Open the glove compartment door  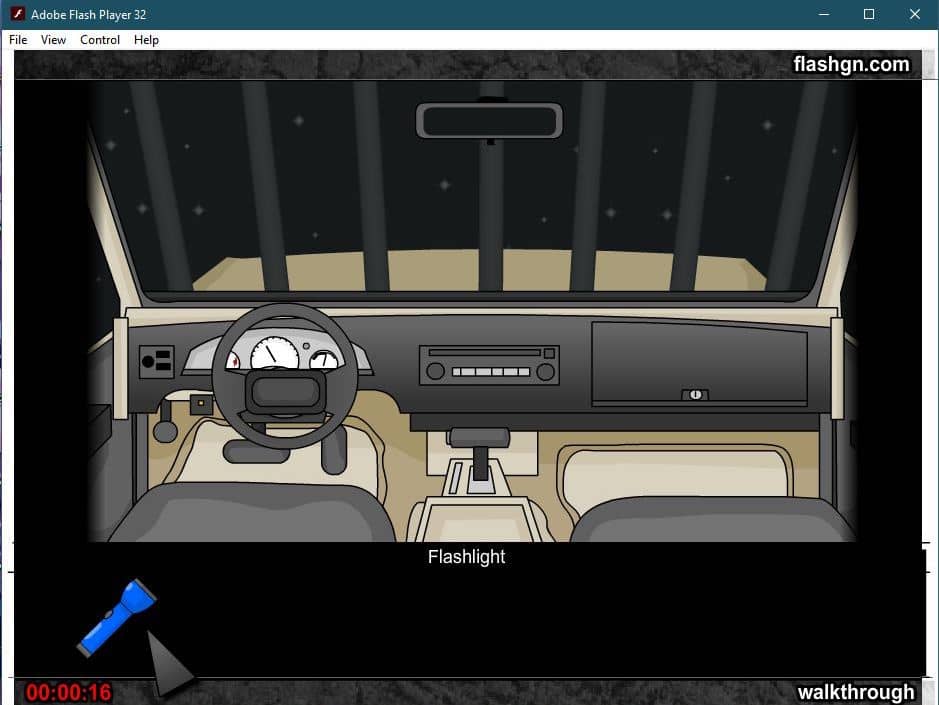(698, 358)
